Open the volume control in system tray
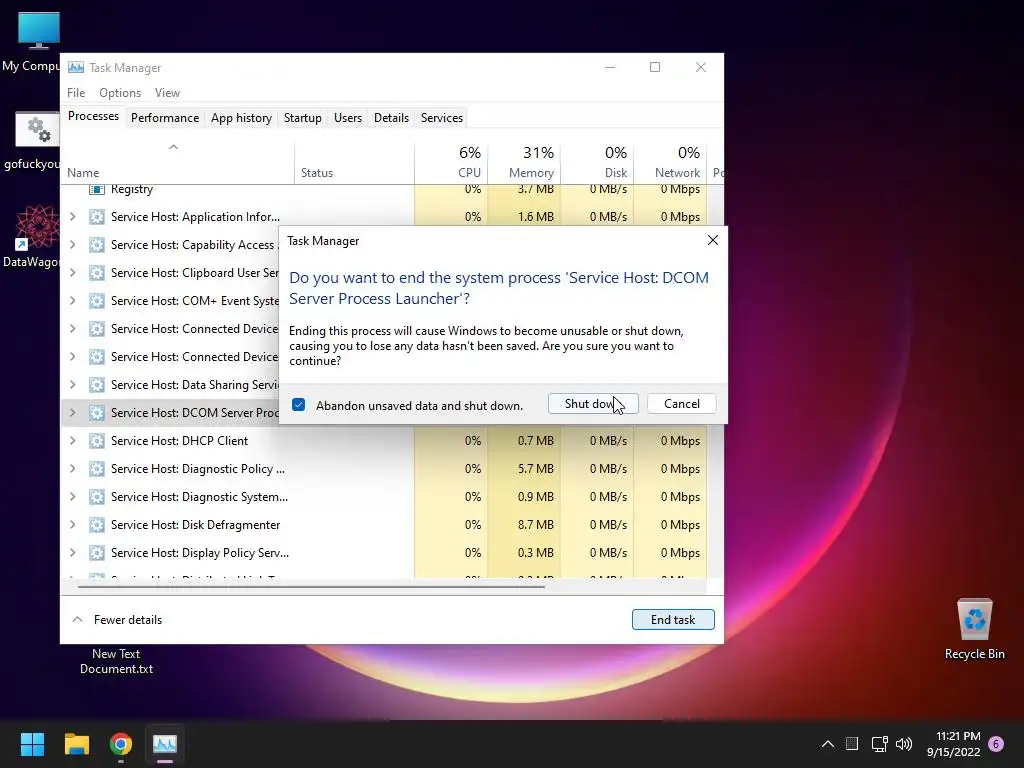 (904, 744)
